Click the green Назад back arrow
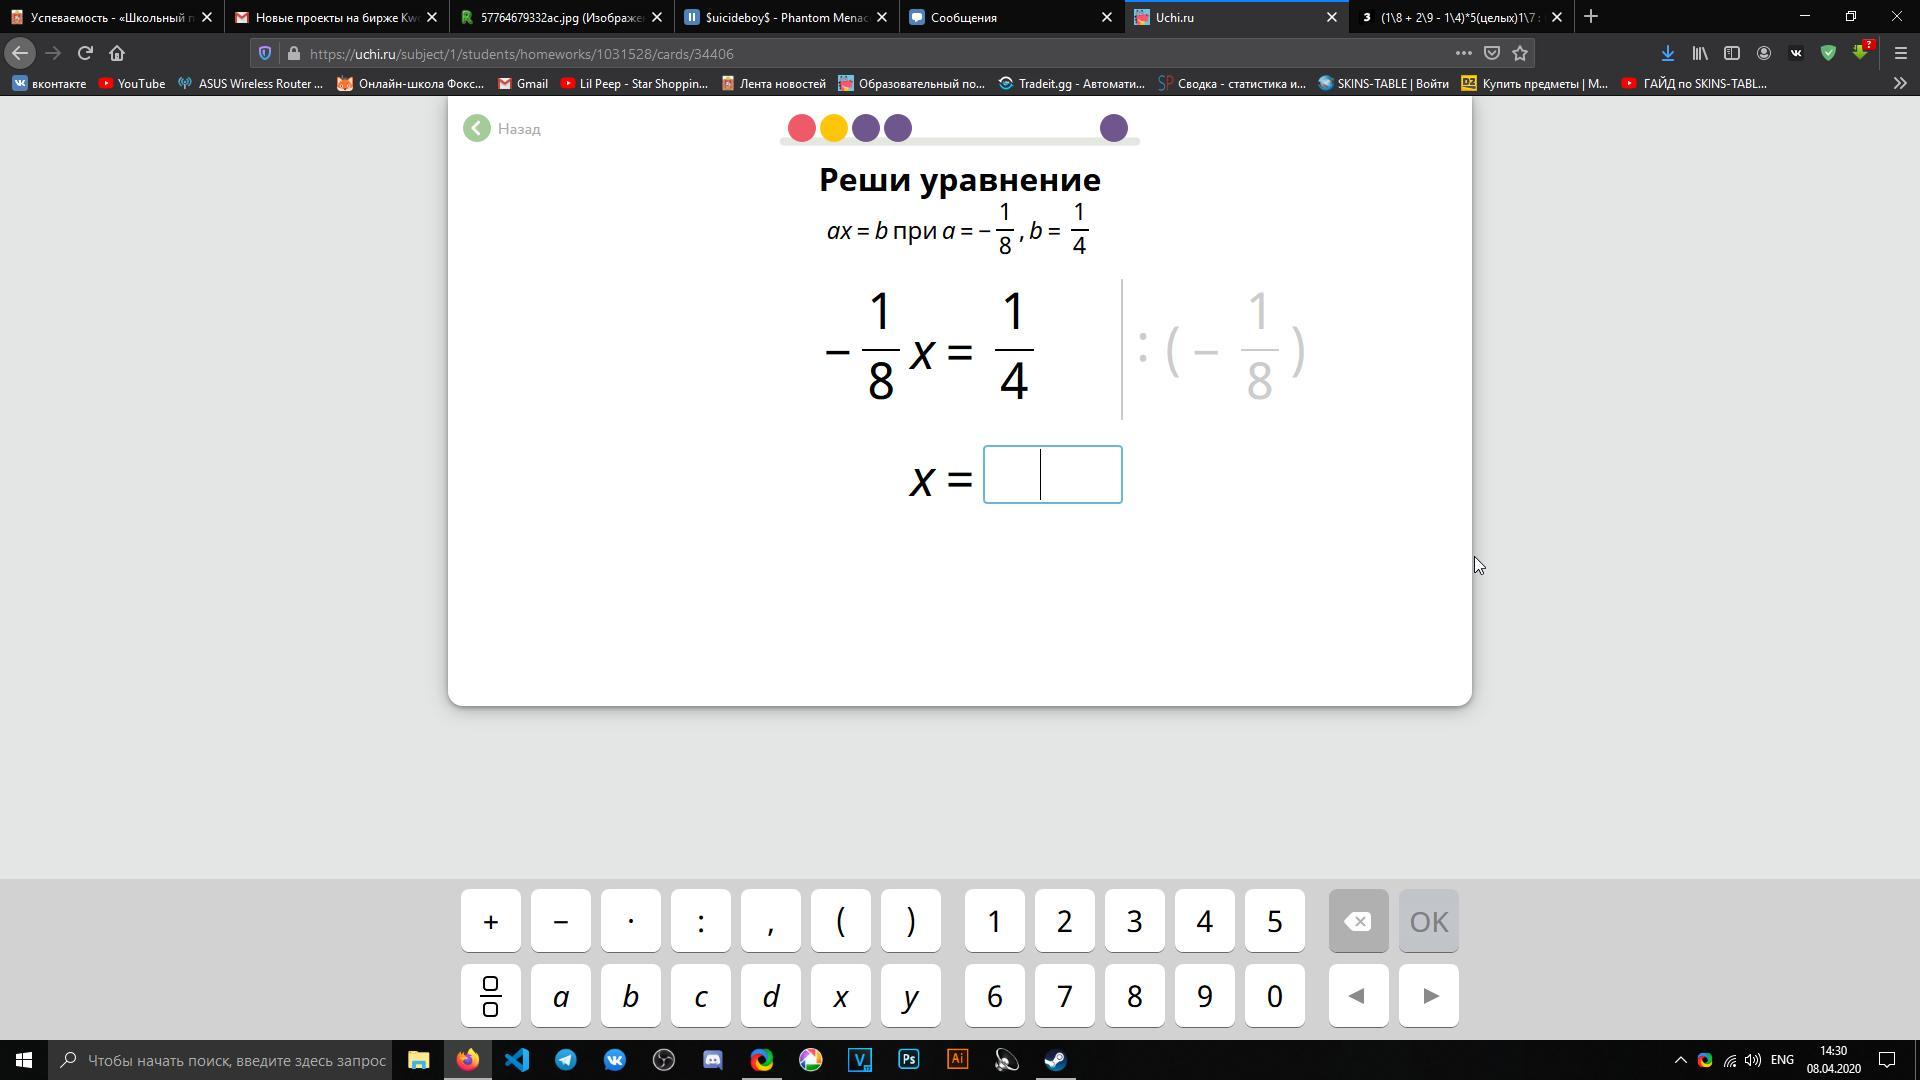 click(477, 129)
